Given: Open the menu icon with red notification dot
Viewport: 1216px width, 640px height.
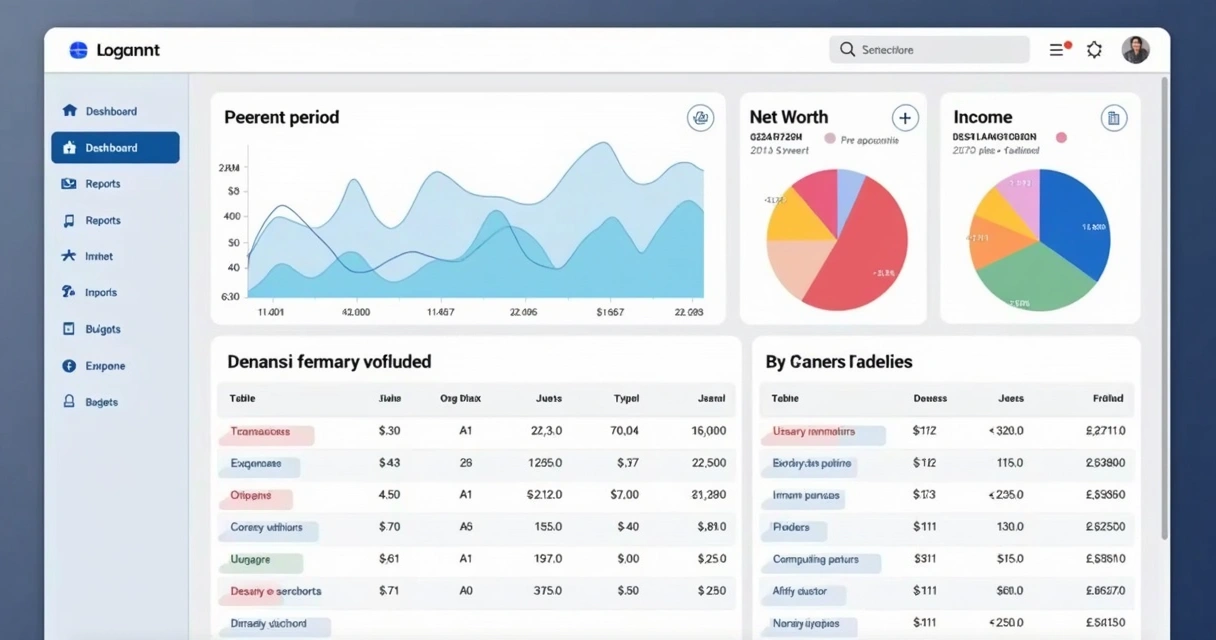Looking at the screenshot, I should point(1059,49).
